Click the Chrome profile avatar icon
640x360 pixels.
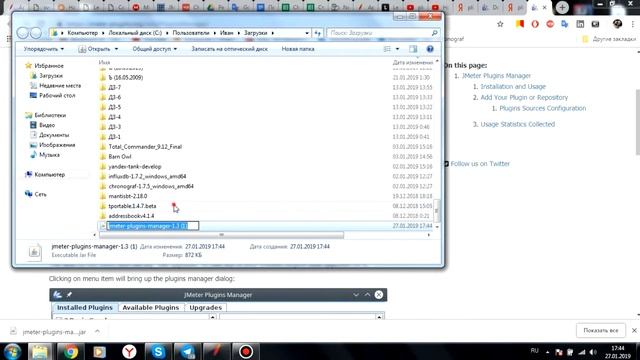tap(617, 24)
